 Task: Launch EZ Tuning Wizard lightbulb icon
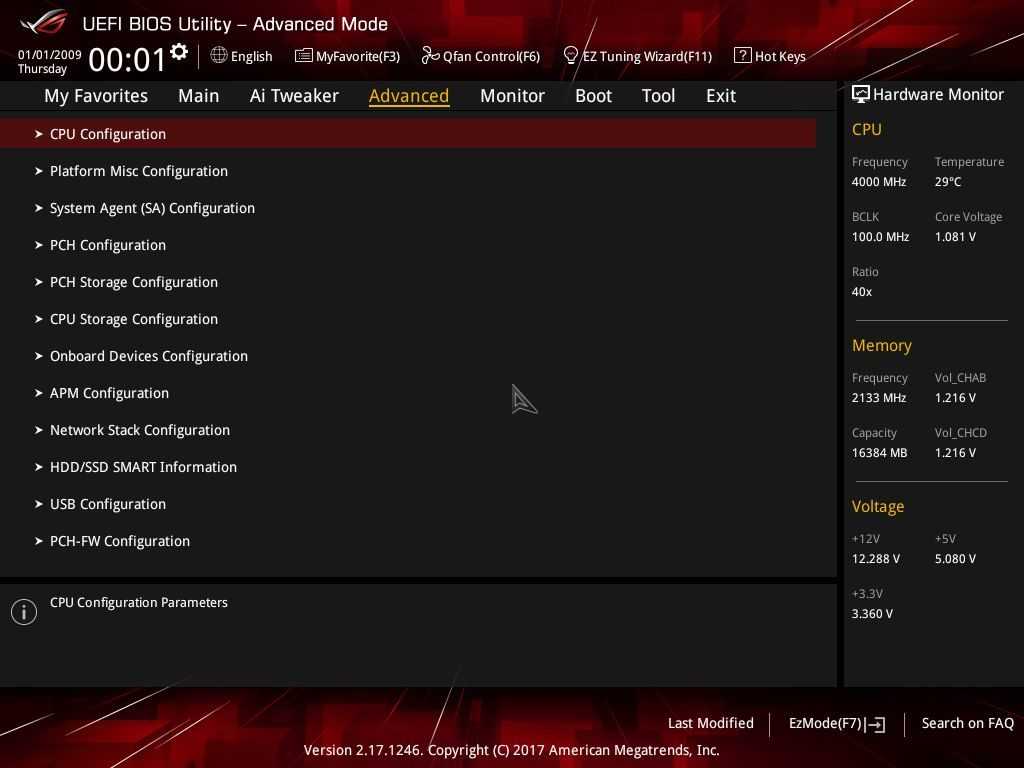click(x=571, y=55)
